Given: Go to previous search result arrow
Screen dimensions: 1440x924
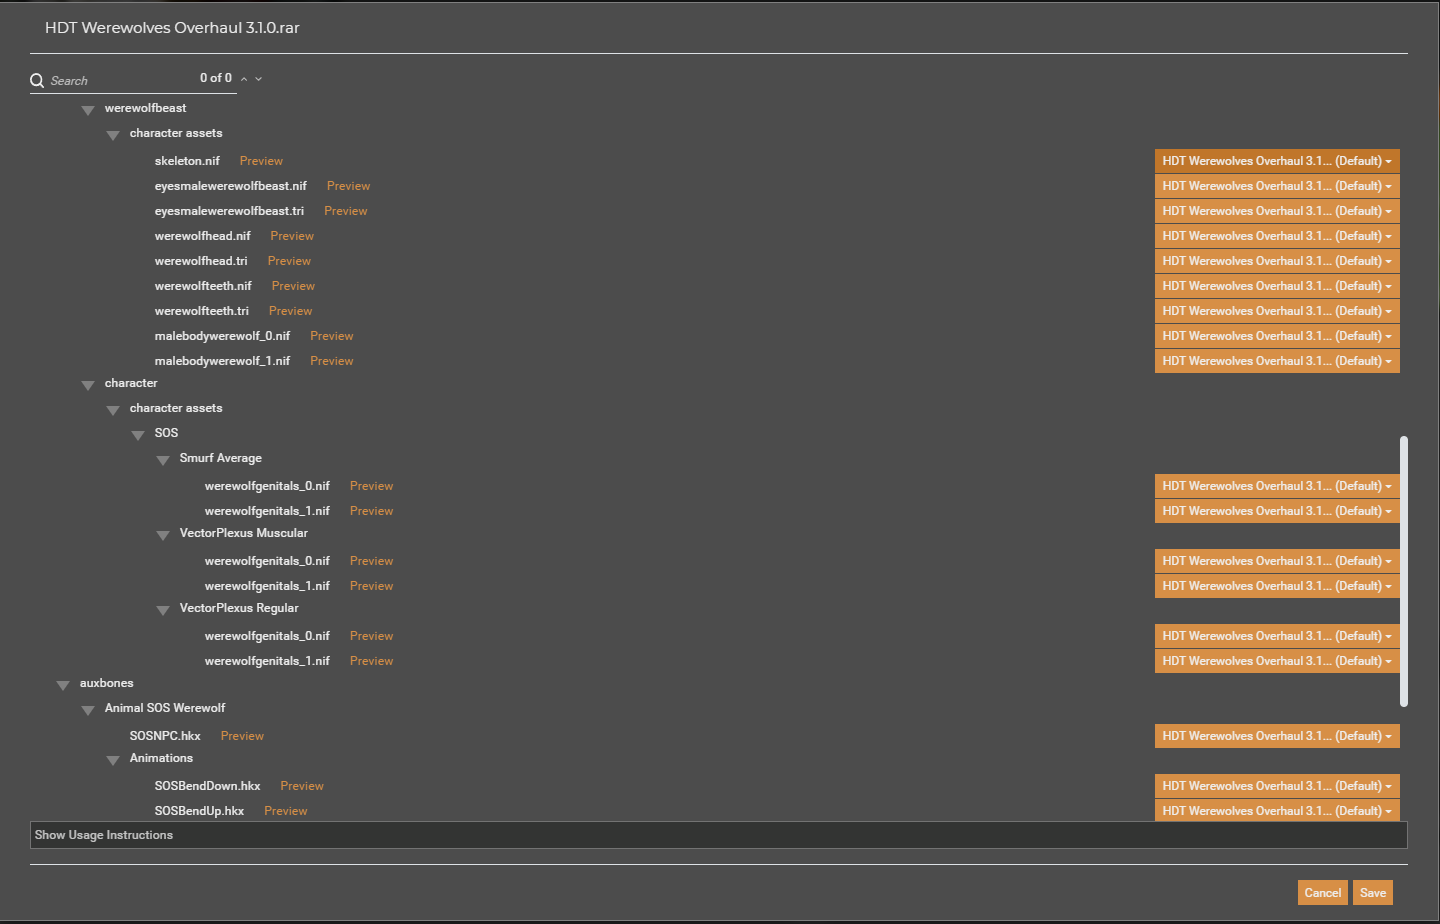Looking at the screenshot, I should pos(244,79).
